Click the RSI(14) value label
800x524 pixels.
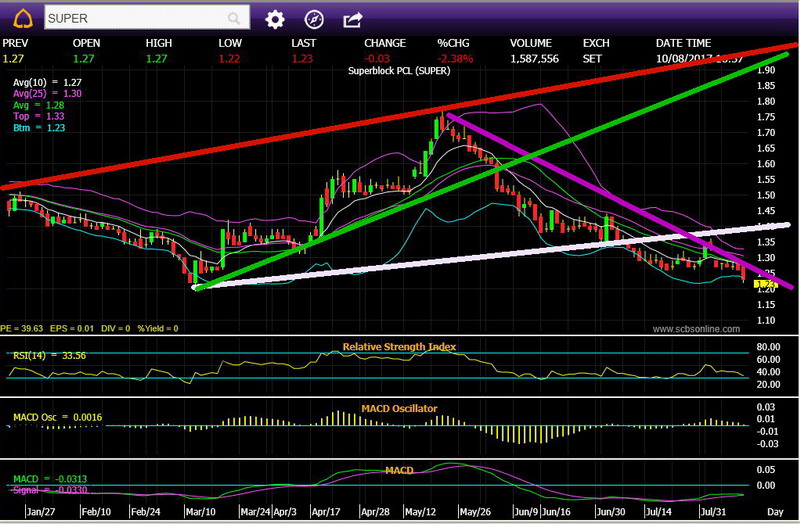point(42,354)
